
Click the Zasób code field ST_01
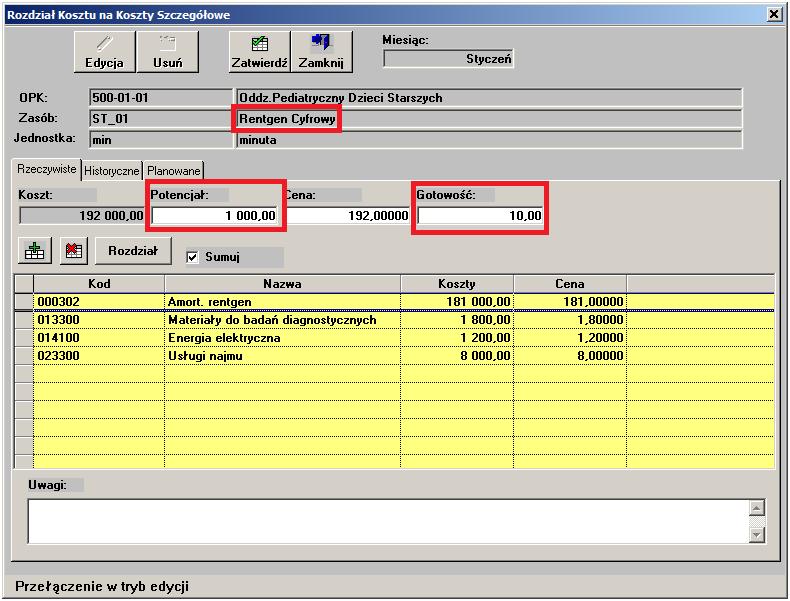click(161, 119)
